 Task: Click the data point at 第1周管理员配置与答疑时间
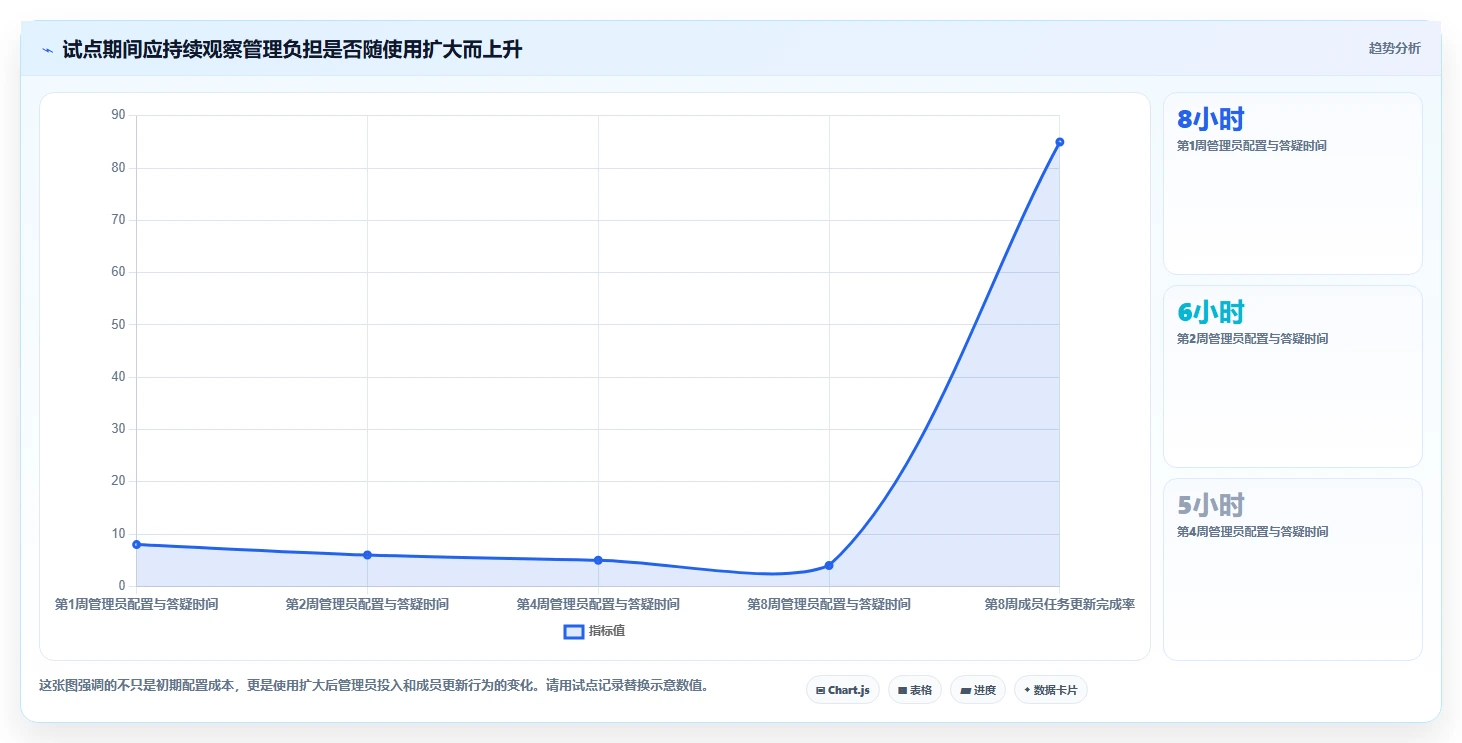[x=137, y=544]
